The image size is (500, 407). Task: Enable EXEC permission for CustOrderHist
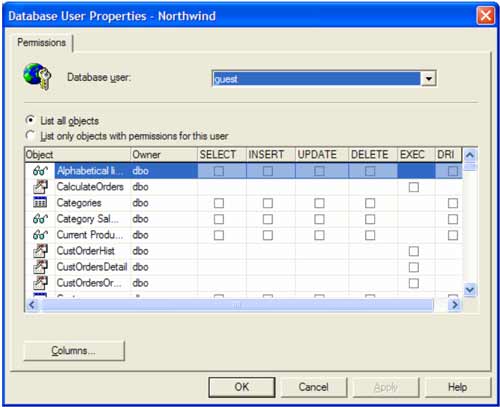click(414, 251)
